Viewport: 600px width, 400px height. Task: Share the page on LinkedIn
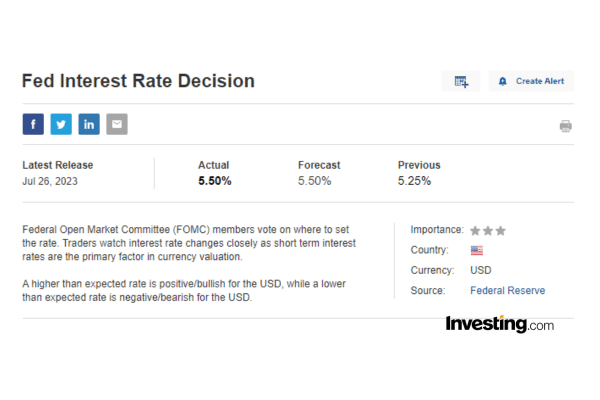pyautogui.click(x=89, y=124)
